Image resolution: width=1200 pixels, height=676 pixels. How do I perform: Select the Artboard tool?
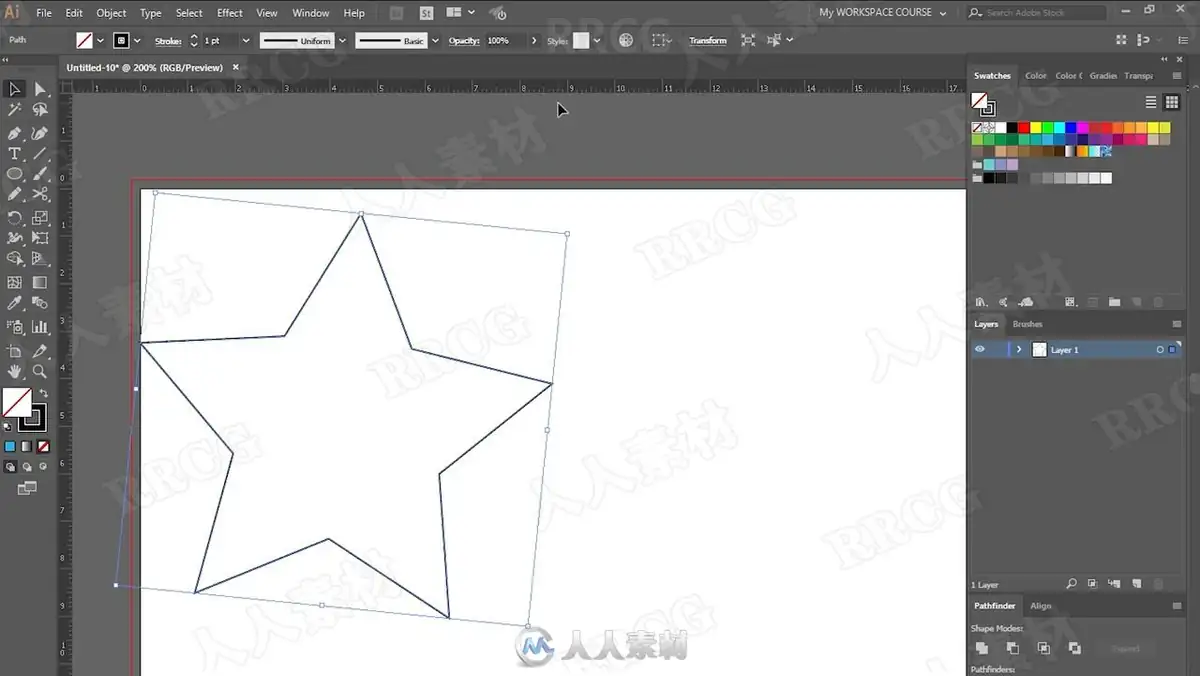(15, 351)
